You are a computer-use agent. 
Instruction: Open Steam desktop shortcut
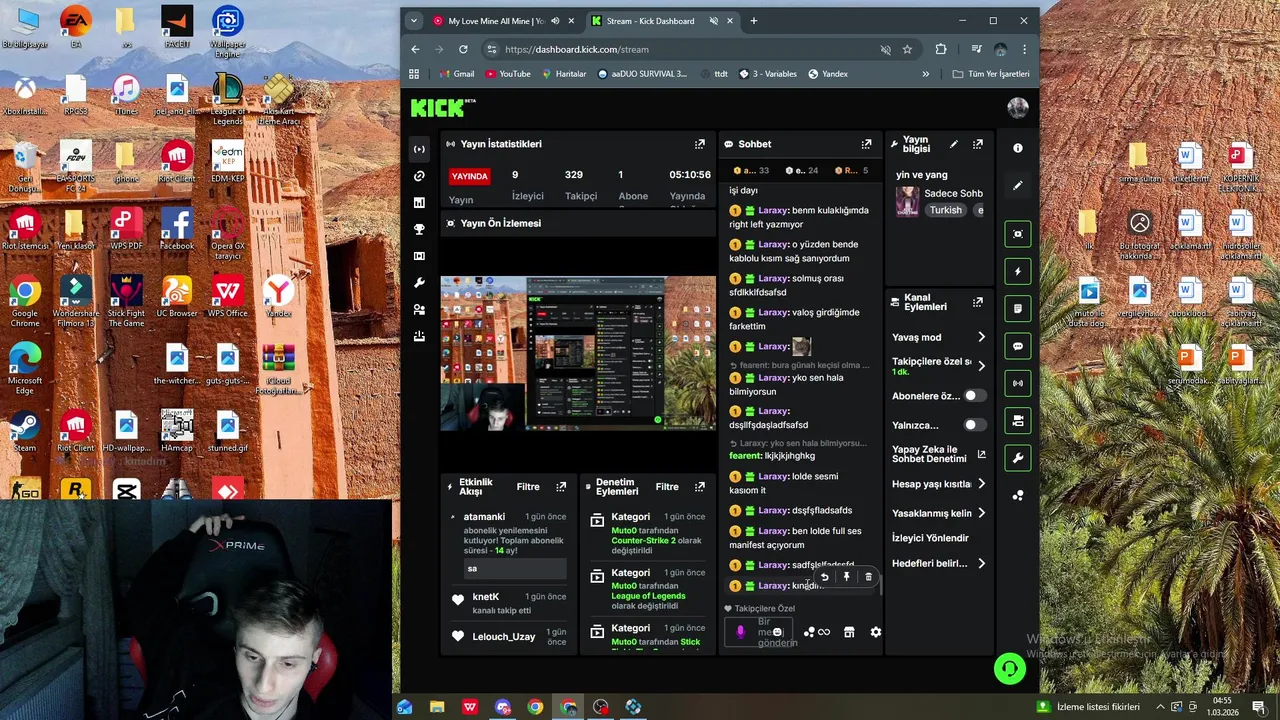tap(25, 431)
